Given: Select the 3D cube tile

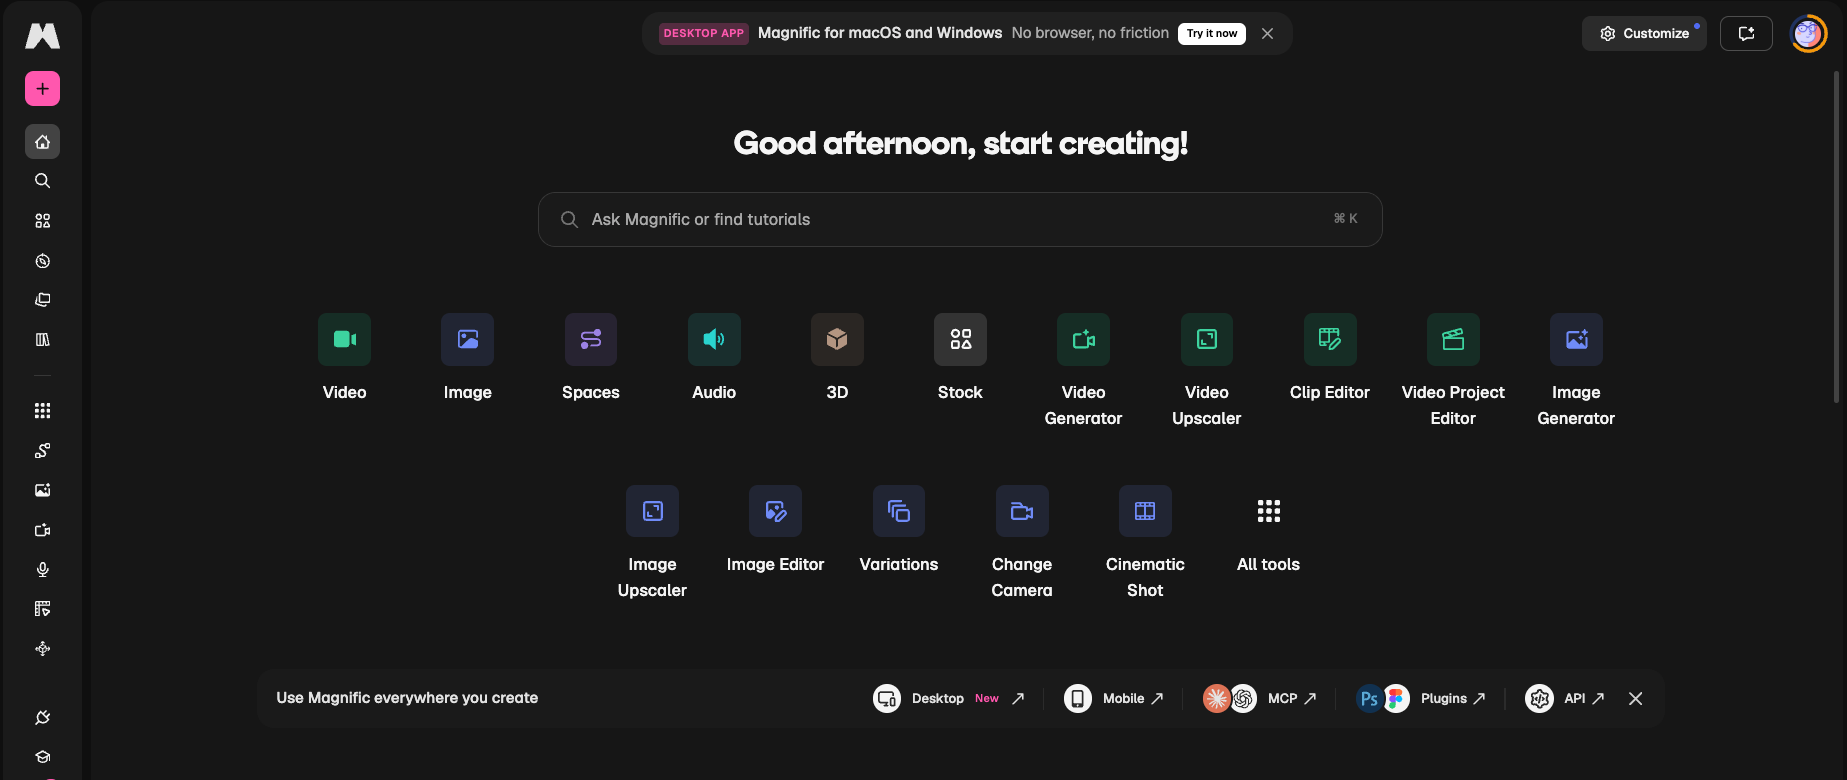Looking at the screenshot, I should click(x=837, y=358).
